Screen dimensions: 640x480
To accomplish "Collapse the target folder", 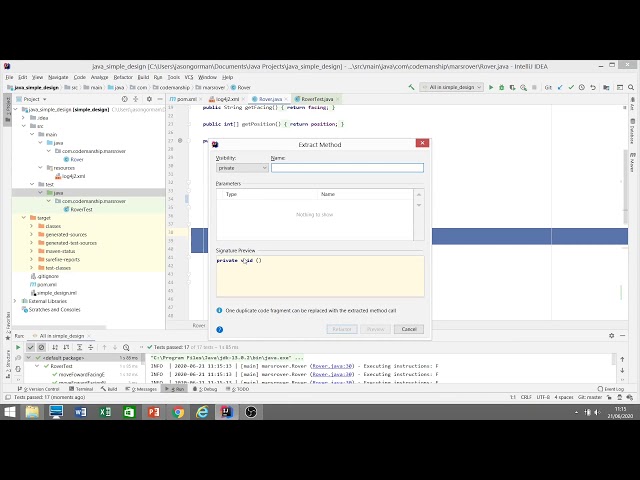I will [x=24, y=218].
